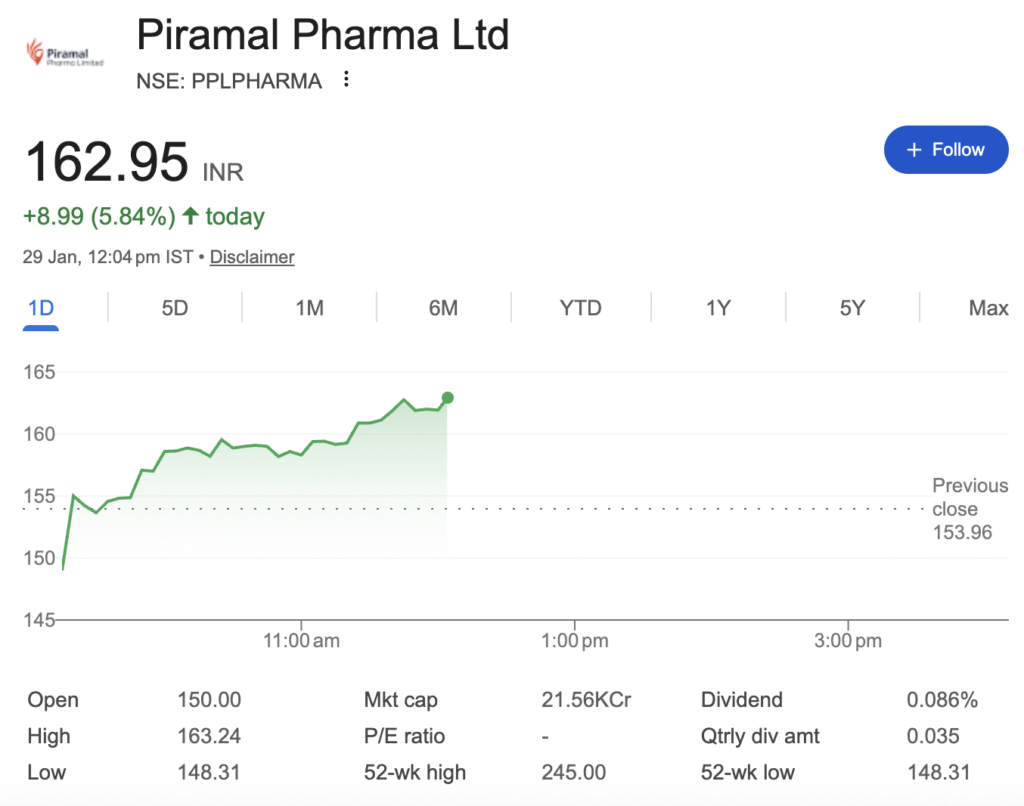Switch to the 5D chart tab

pos(175,308)
